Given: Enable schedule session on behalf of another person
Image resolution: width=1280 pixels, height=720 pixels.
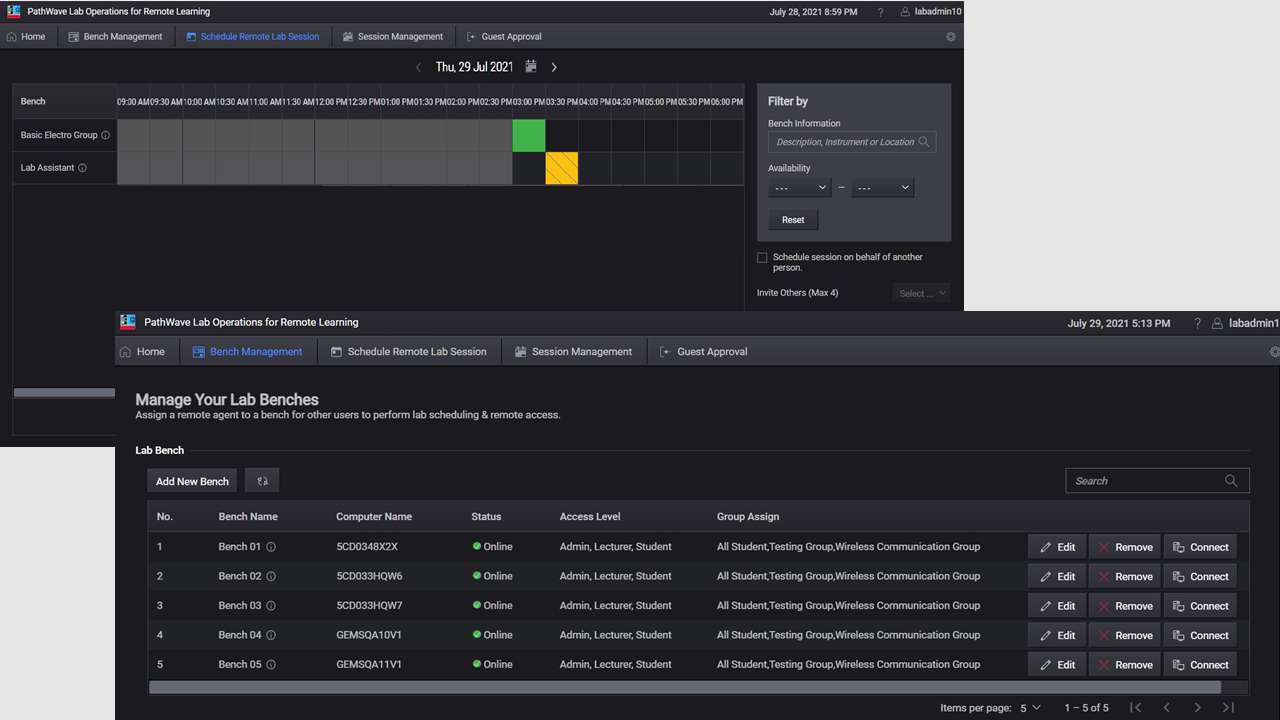Looking at the screenshot, I should point(762,258).
